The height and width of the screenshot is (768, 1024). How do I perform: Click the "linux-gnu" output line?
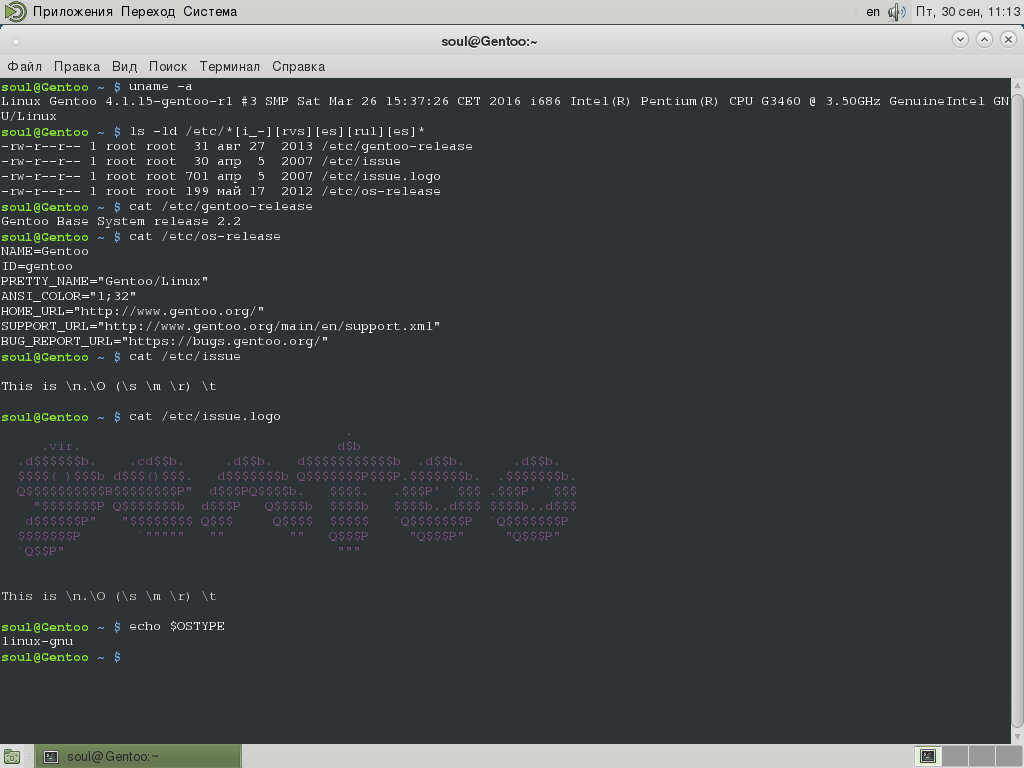(x=37, y=642)
